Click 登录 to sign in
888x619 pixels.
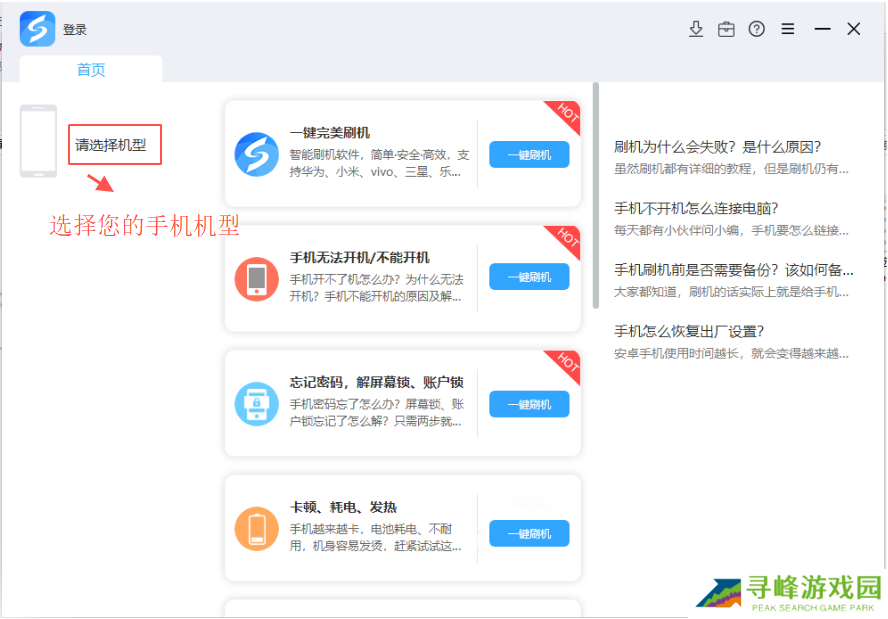(x=75, y=29)
